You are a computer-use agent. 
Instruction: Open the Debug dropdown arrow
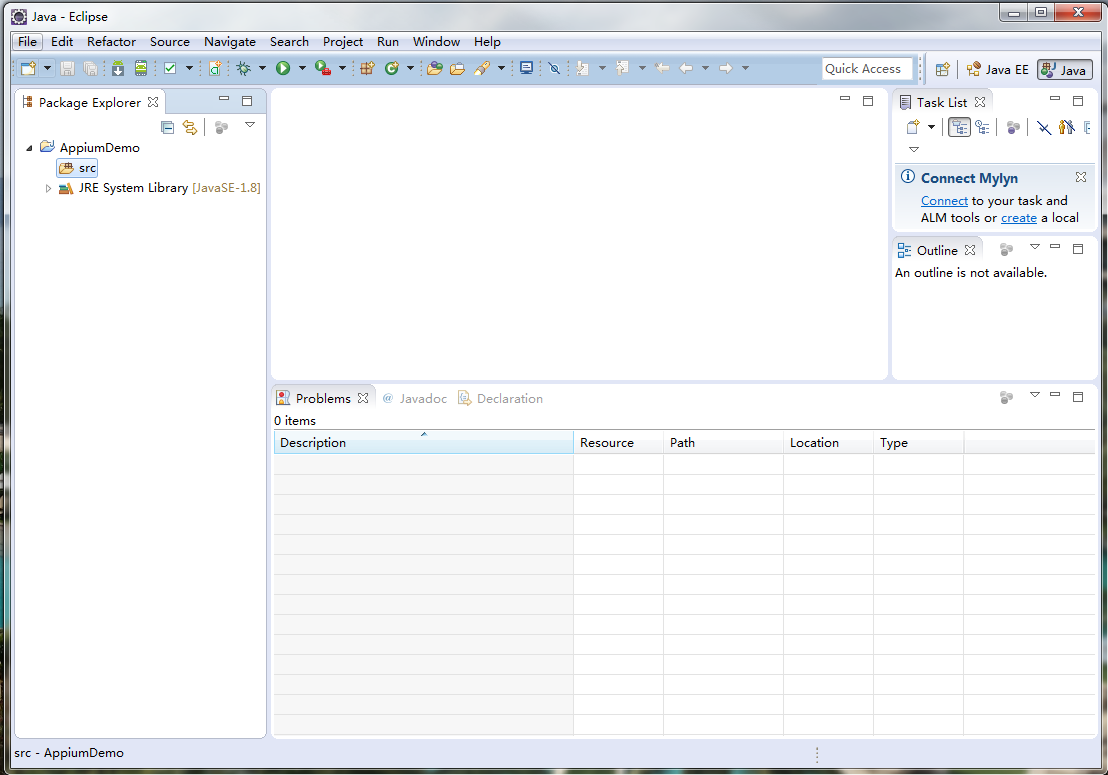coord(262,69)
